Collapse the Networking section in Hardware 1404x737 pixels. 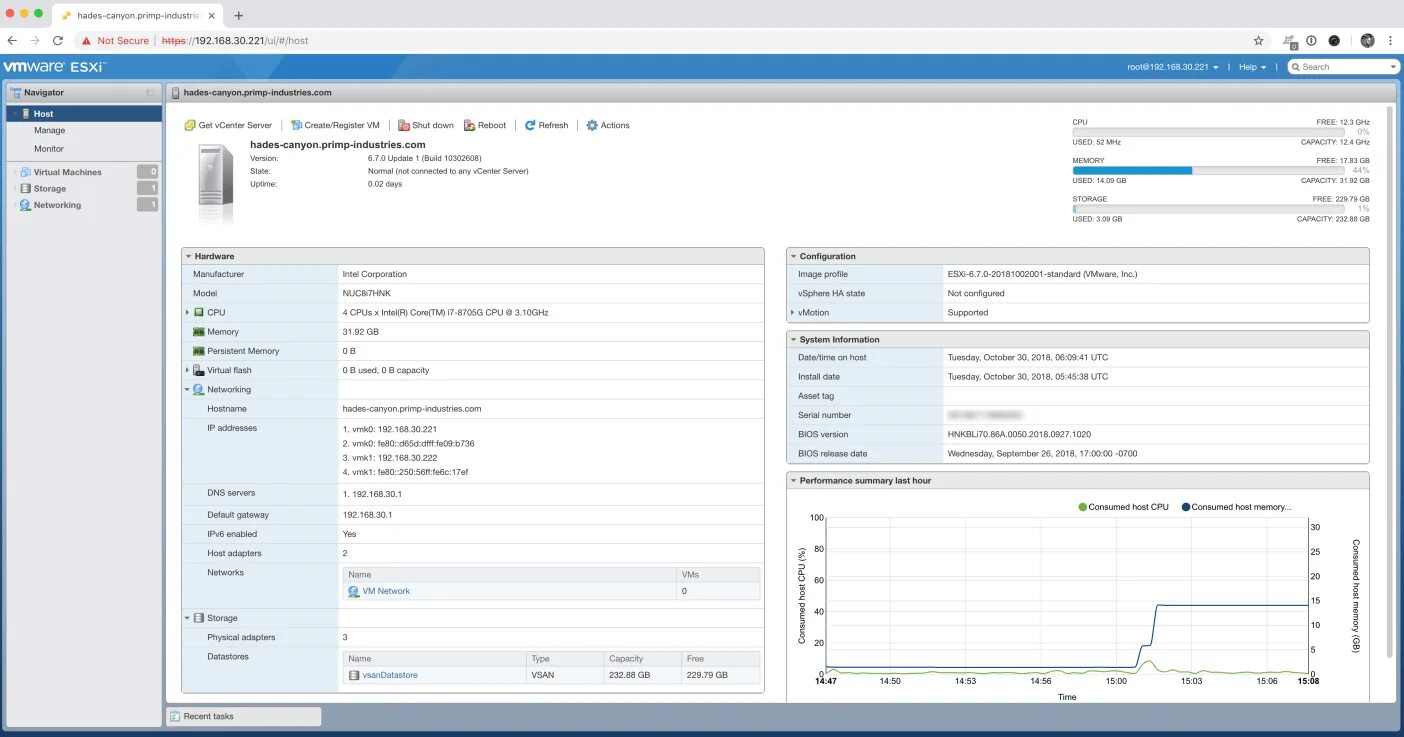tap(187, 389)
